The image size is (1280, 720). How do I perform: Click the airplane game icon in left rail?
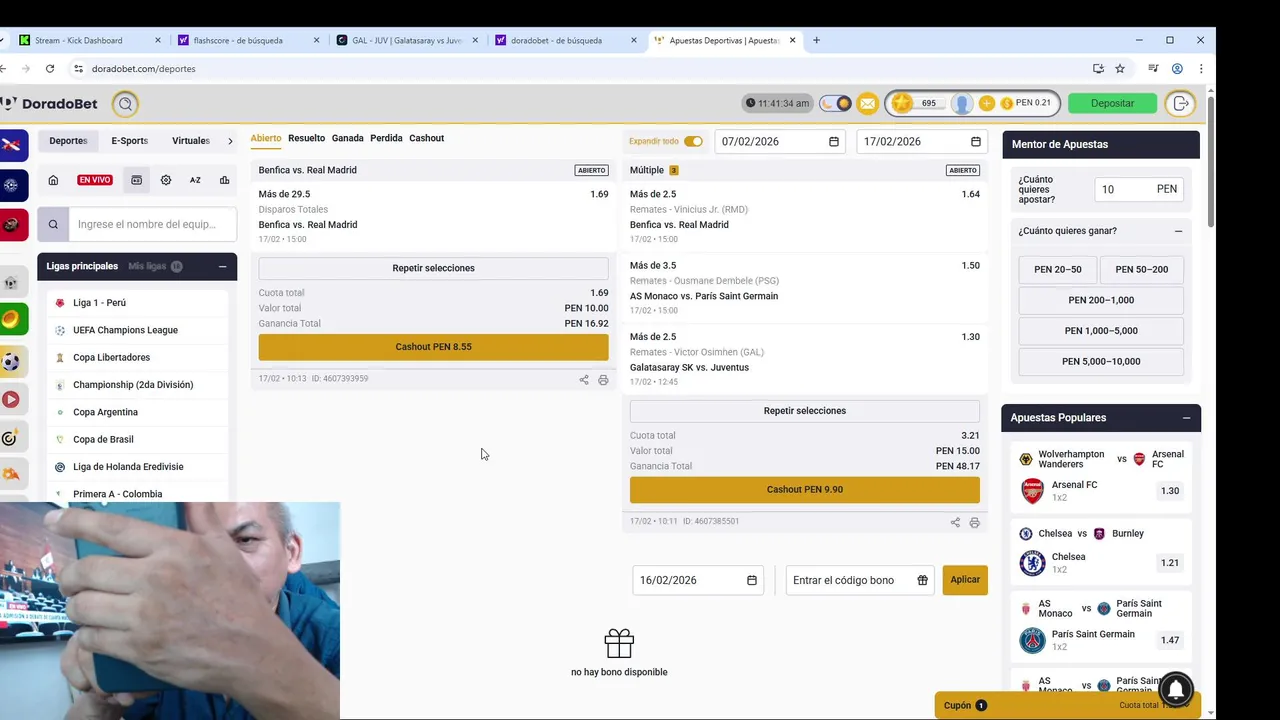11,147
